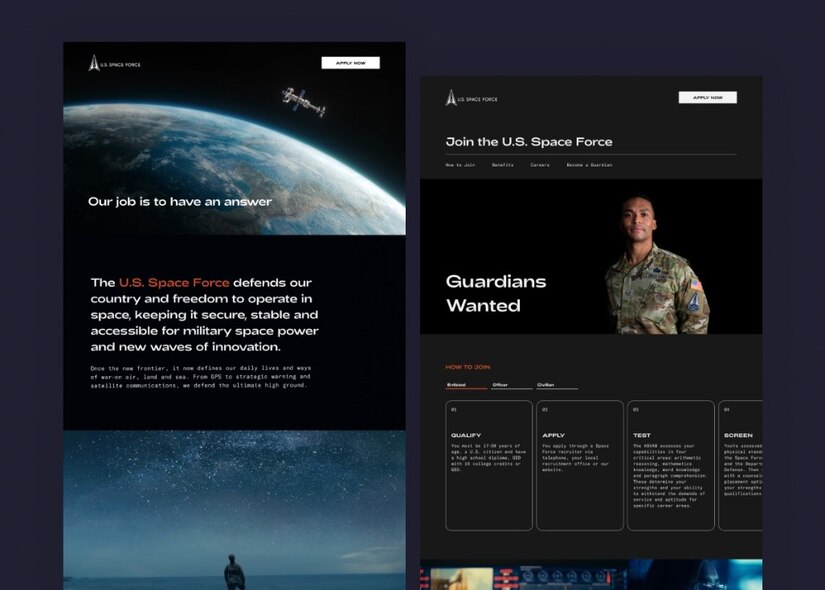
Task: Click the U.S. Space Force logo on left page
Action: [113, 62]
